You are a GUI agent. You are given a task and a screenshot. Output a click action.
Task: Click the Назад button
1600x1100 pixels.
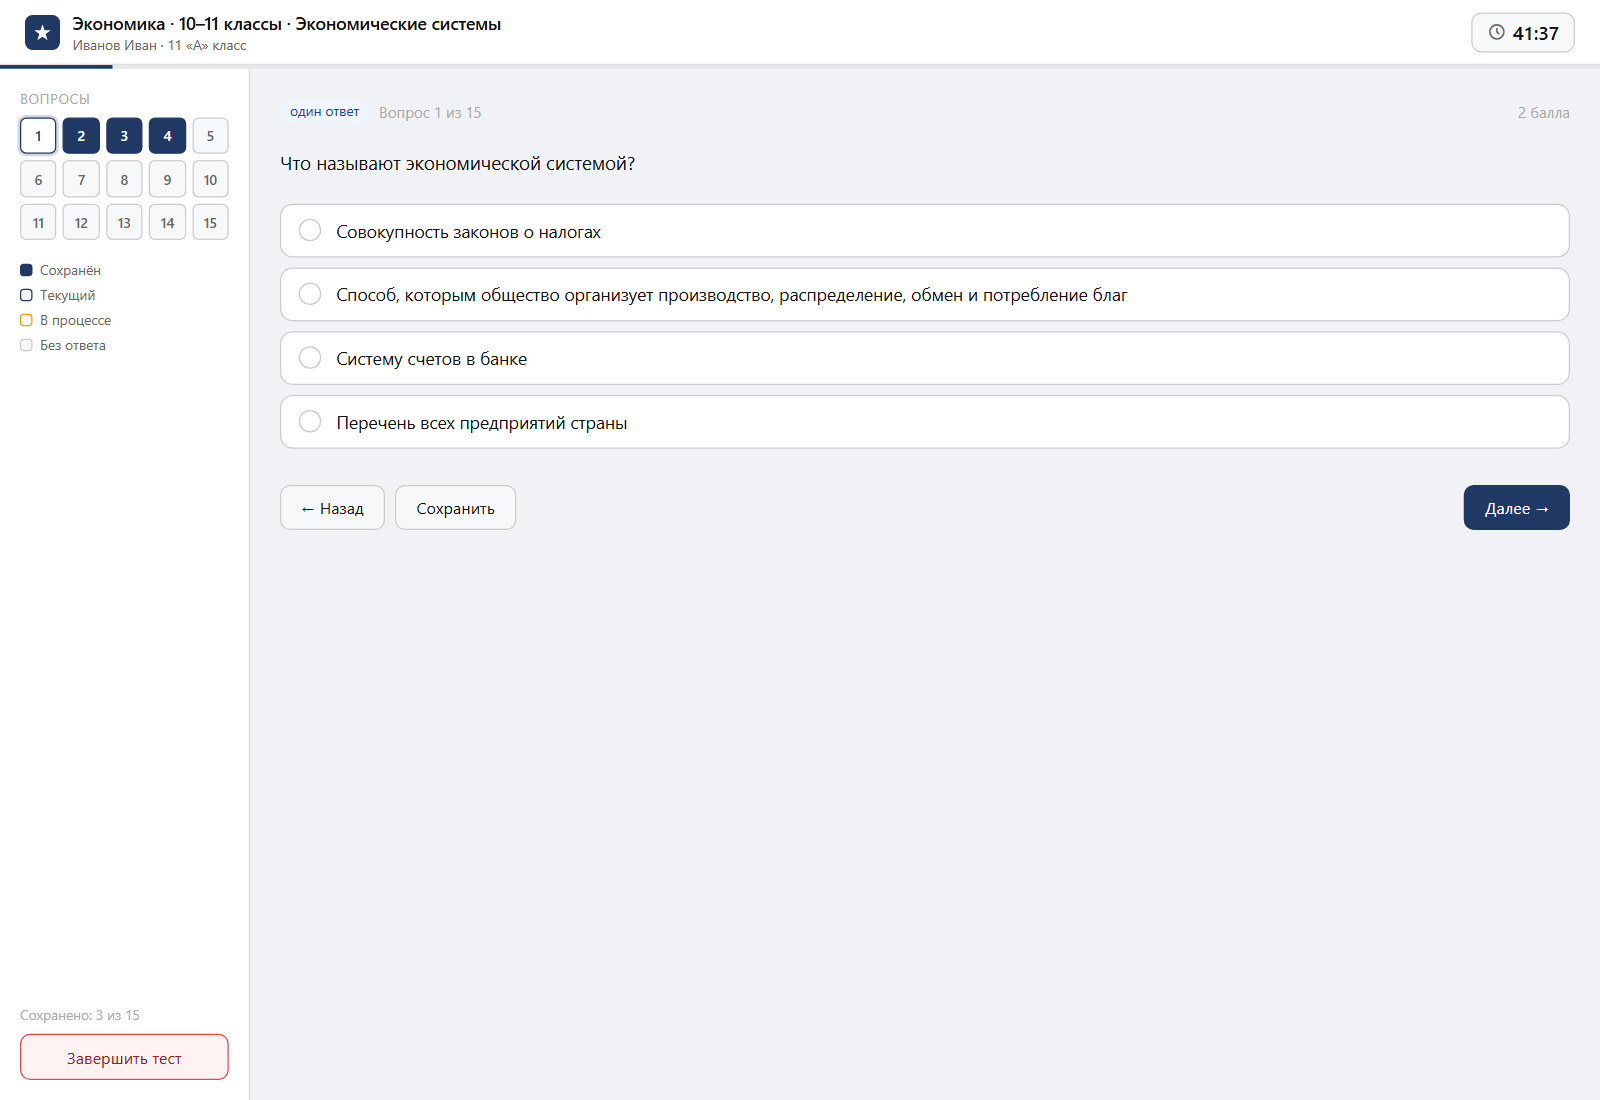[332, 508]
